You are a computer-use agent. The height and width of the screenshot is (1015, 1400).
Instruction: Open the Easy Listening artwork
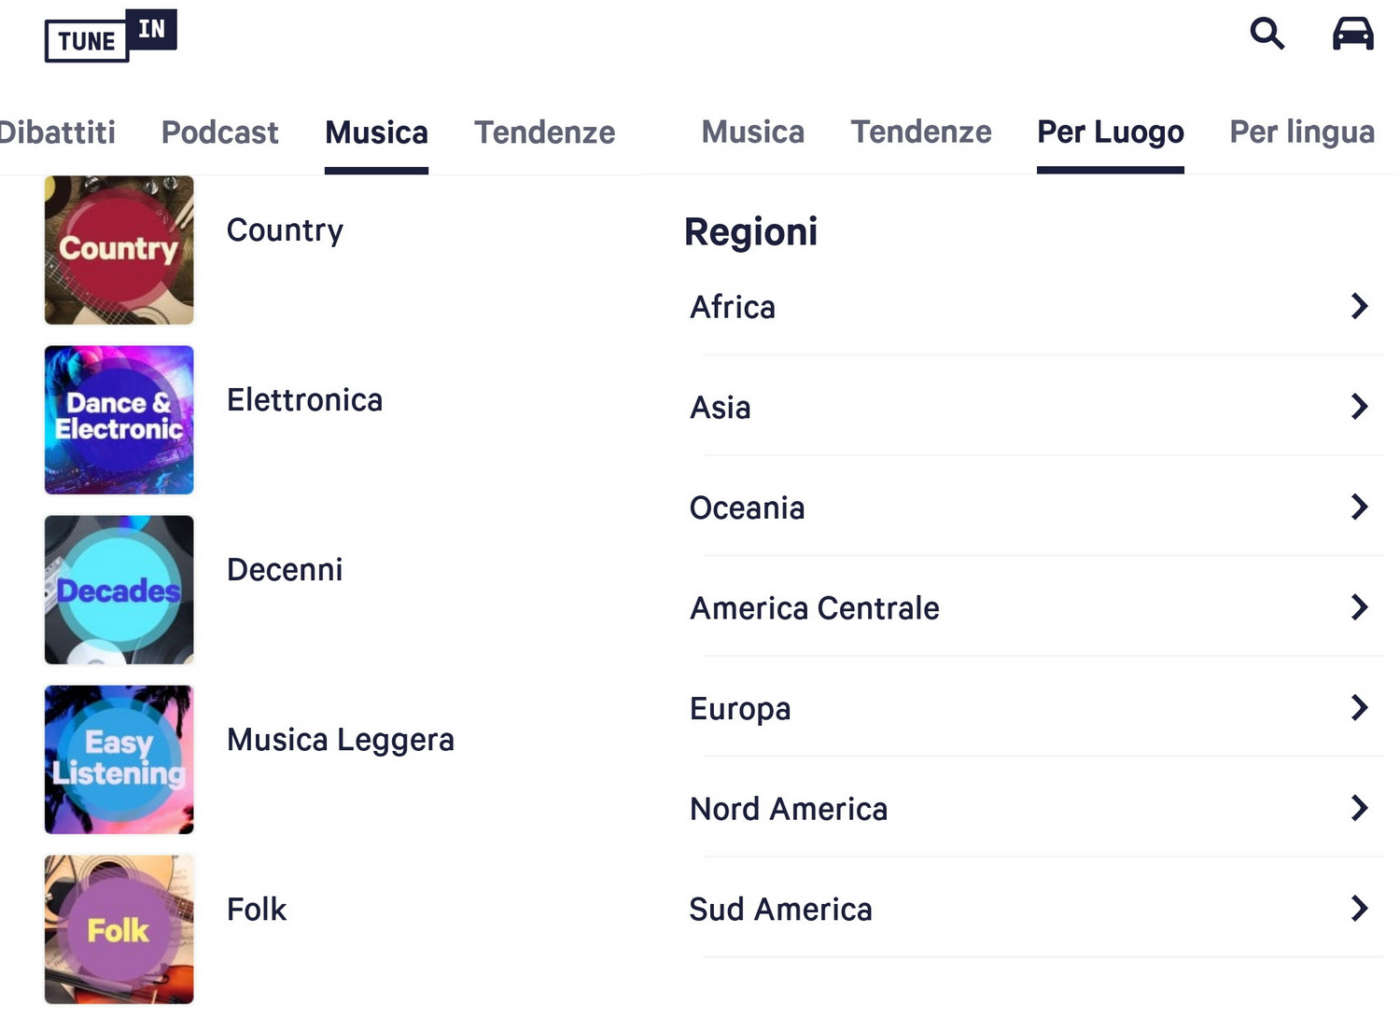(119, 760)
